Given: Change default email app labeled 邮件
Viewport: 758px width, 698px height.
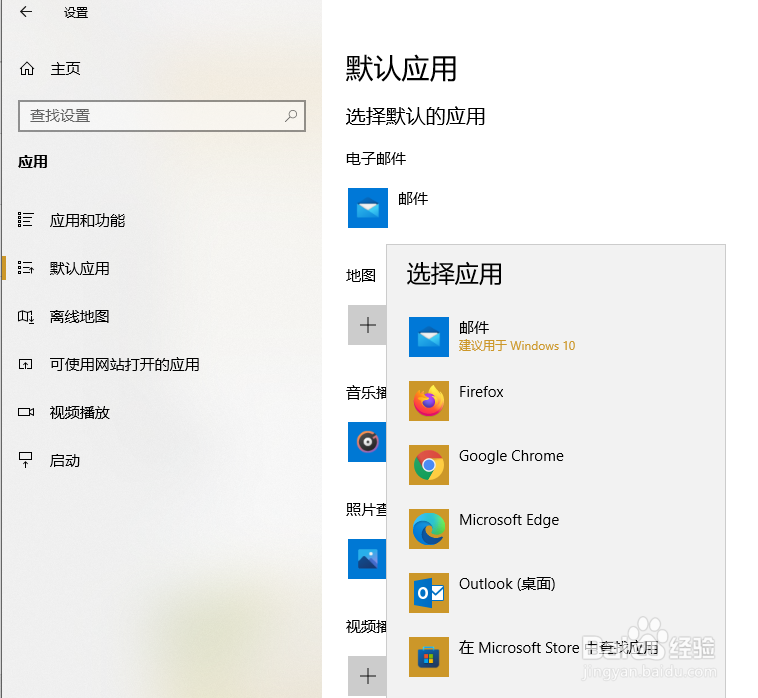Looking at the screenshot, I should (413, 199).
